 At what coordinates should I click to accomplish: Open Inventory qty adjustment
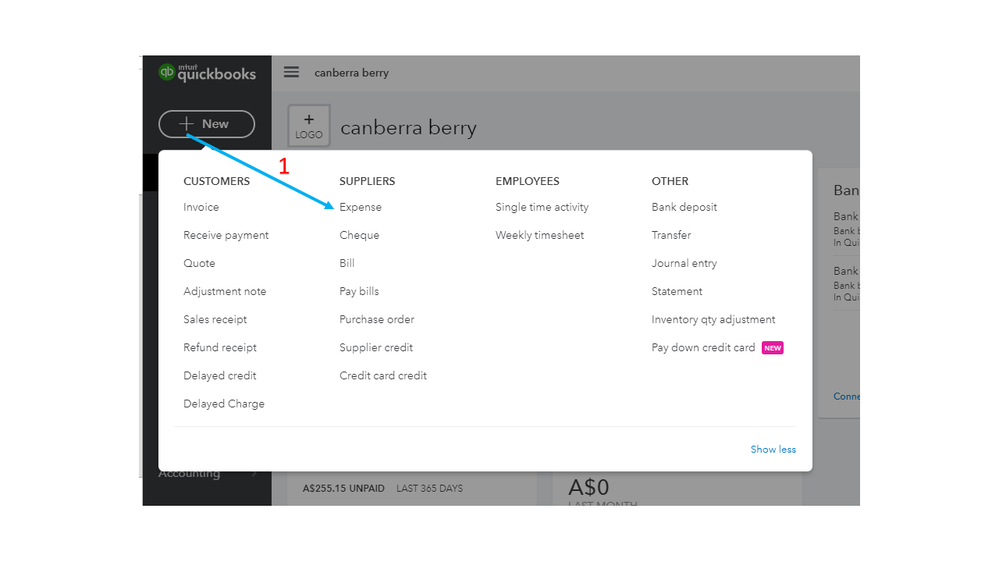(714, 319)
